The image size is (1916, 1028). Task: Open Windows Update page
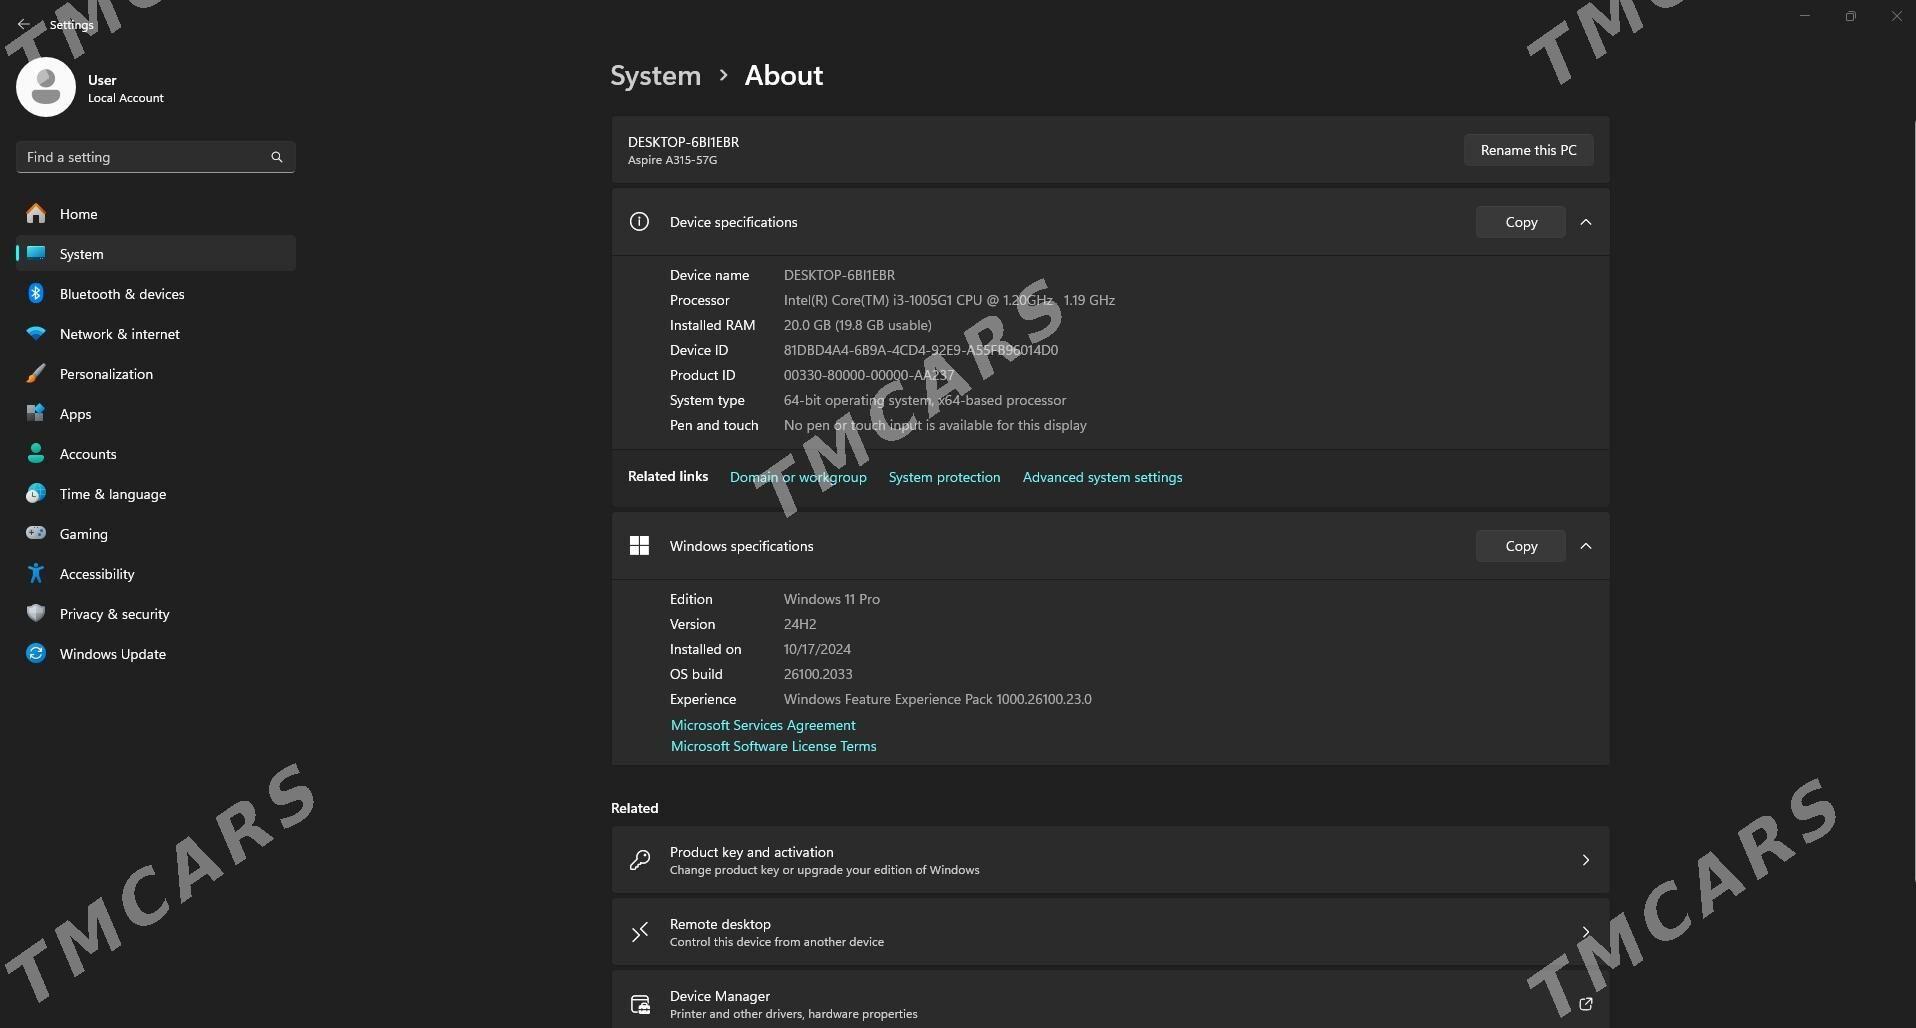tap(156, 654)
